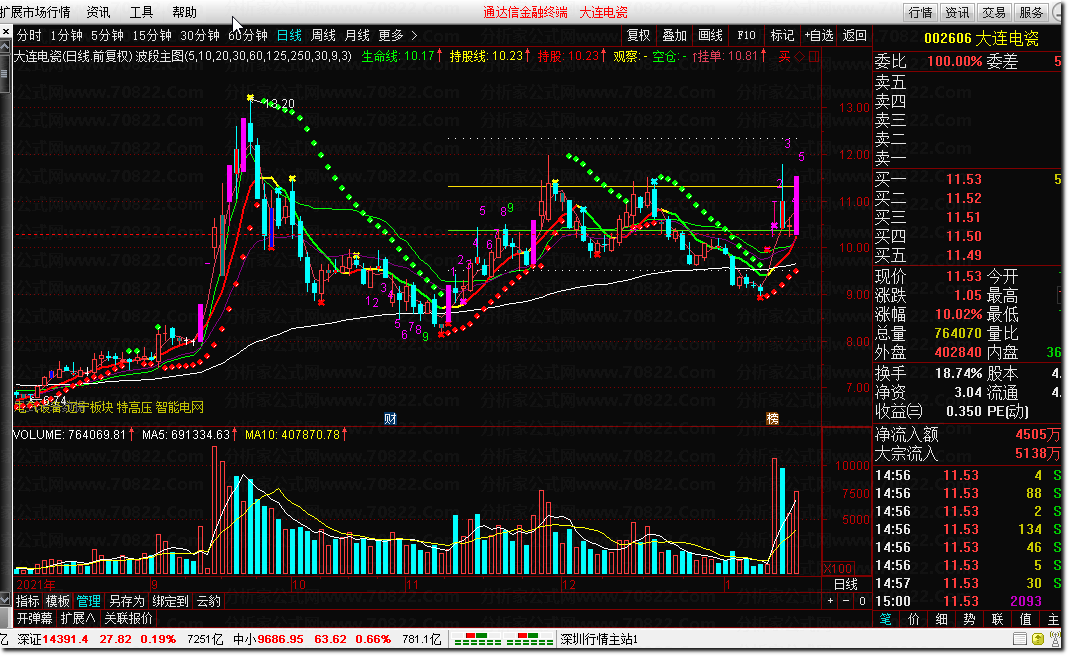The height and width of the screenshot is (656, 1070).
Task: Add stock via +自选 button
Action: [x=819, y=35]
